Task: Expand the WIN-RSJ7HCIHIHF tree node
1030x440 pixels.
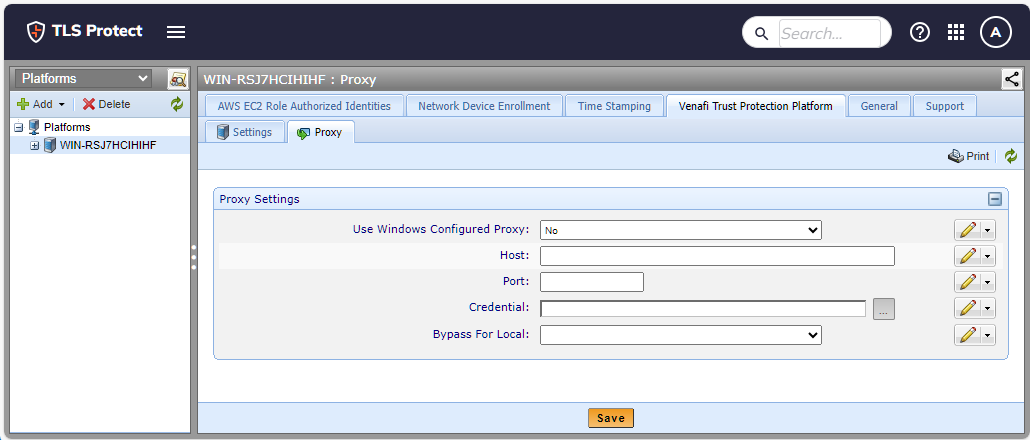Action: (x=35, y=146)
